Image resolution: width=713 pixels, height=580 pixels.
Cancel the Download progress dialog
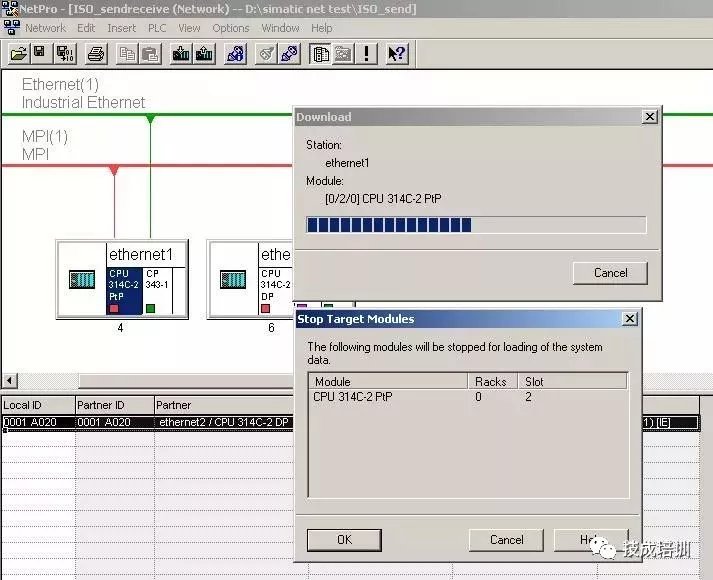point(610,272)
